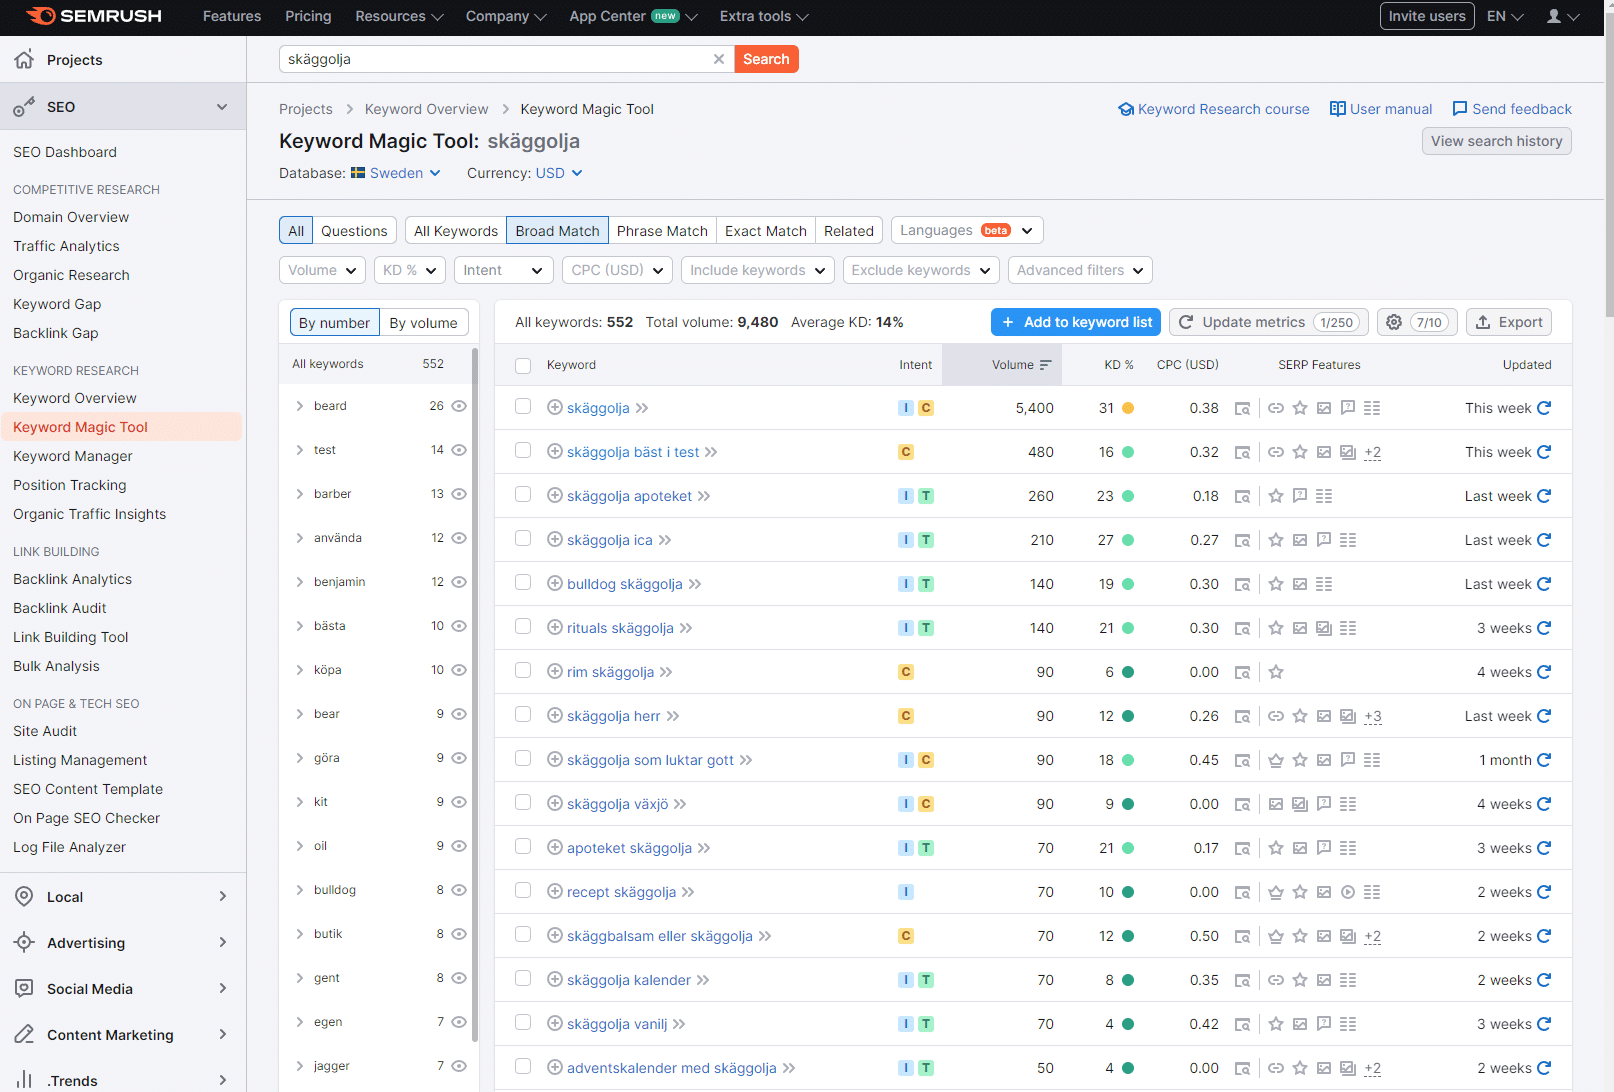Toggle eye icon for beard group
This screenshot has height=1092, width=1614.
459,406
